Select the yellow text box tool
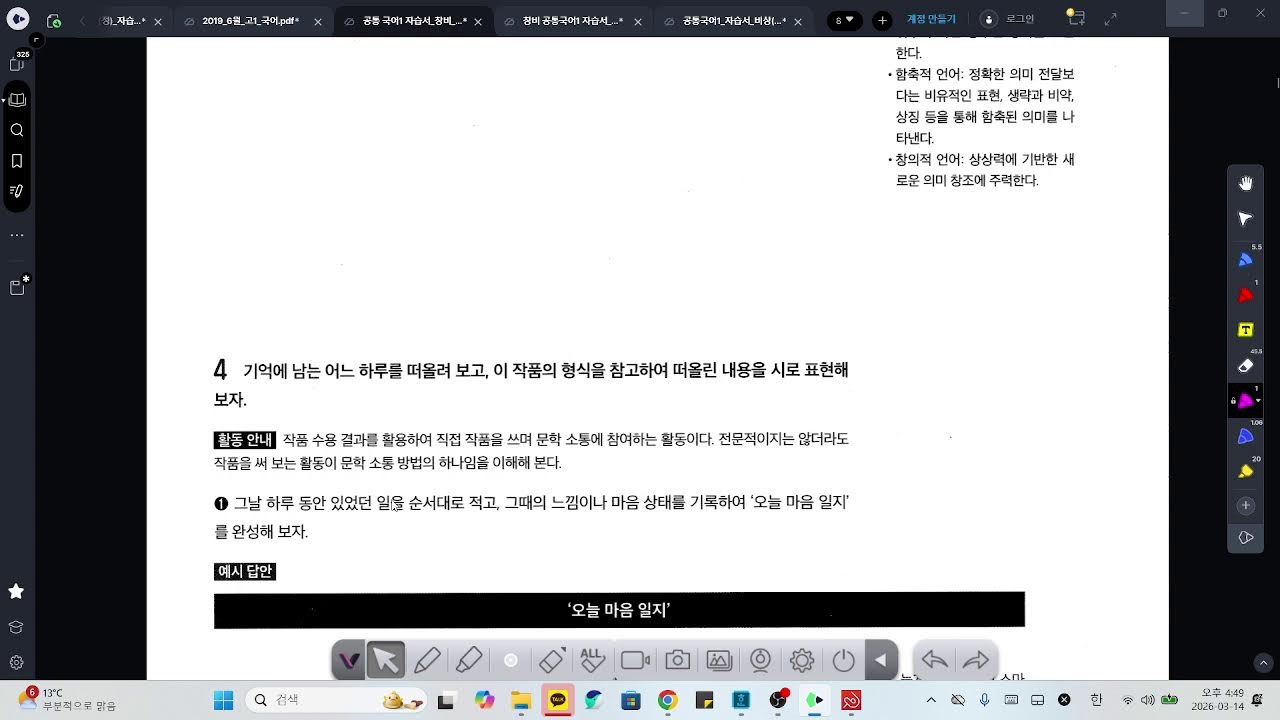 click(x=1245, y=330)
